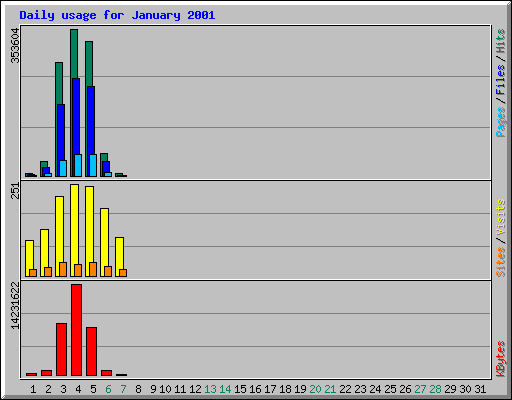Select the yellow Visits bar for day 6

click(x=104, y=238)
